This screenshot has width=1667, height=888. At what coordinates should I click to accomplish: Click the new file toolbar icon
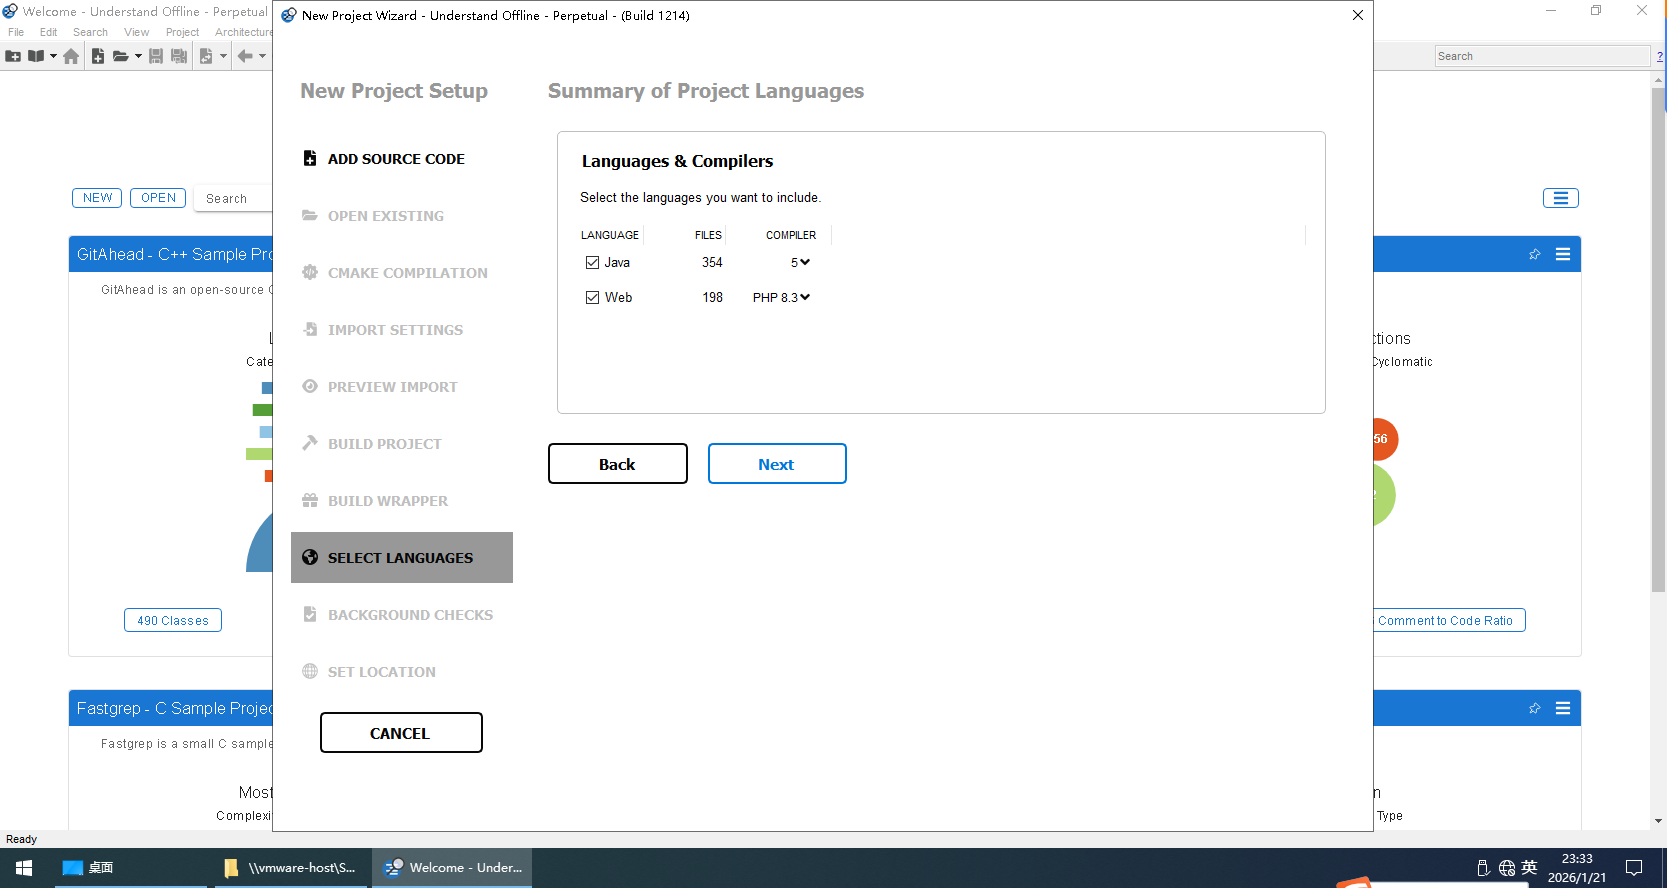click(98, 56)
